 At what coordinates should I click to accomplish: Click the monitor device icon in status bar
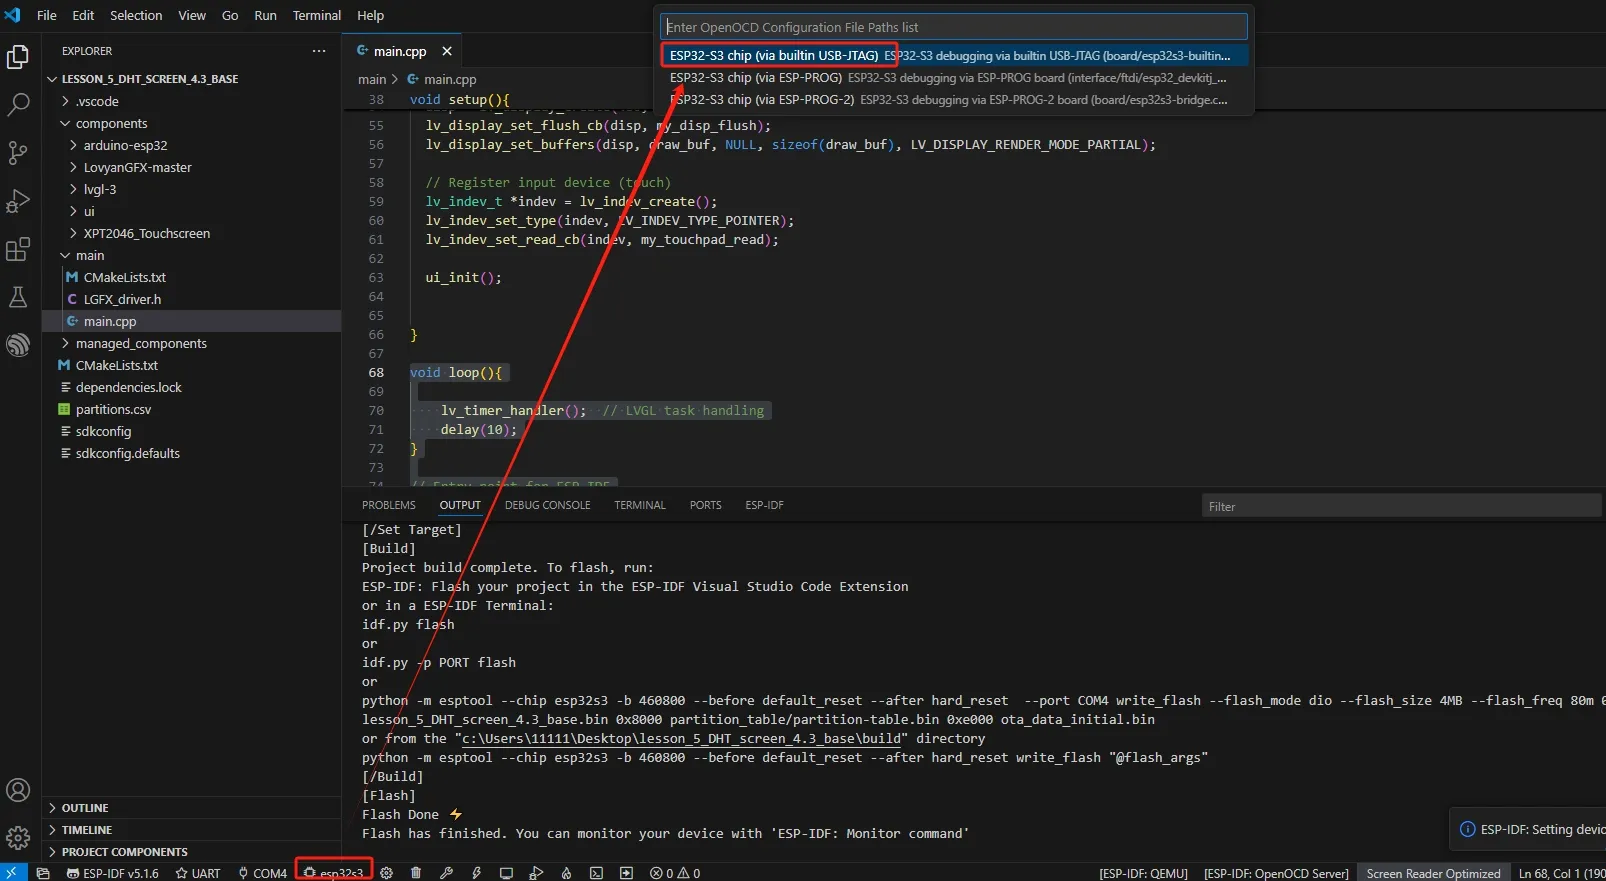[x=506, y=873]
